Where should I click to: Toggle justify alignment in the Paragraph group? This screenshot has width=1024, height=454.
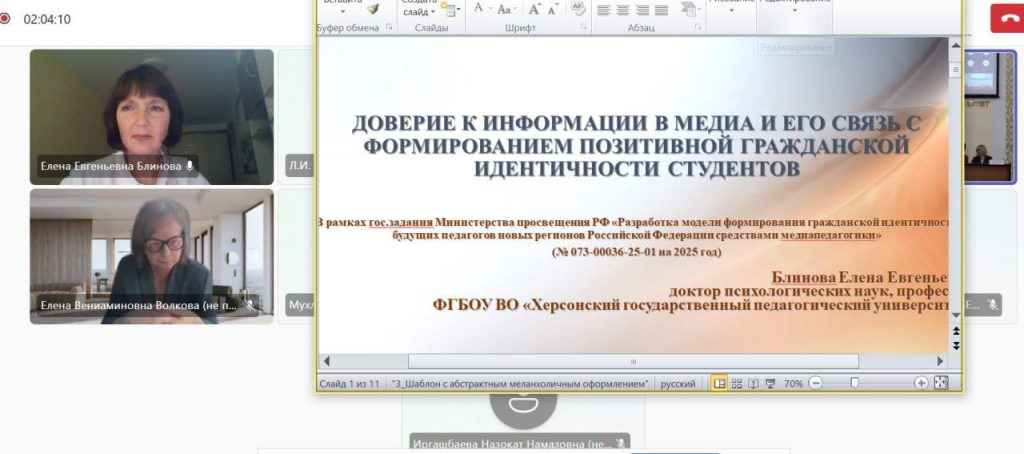click(660, 9)
